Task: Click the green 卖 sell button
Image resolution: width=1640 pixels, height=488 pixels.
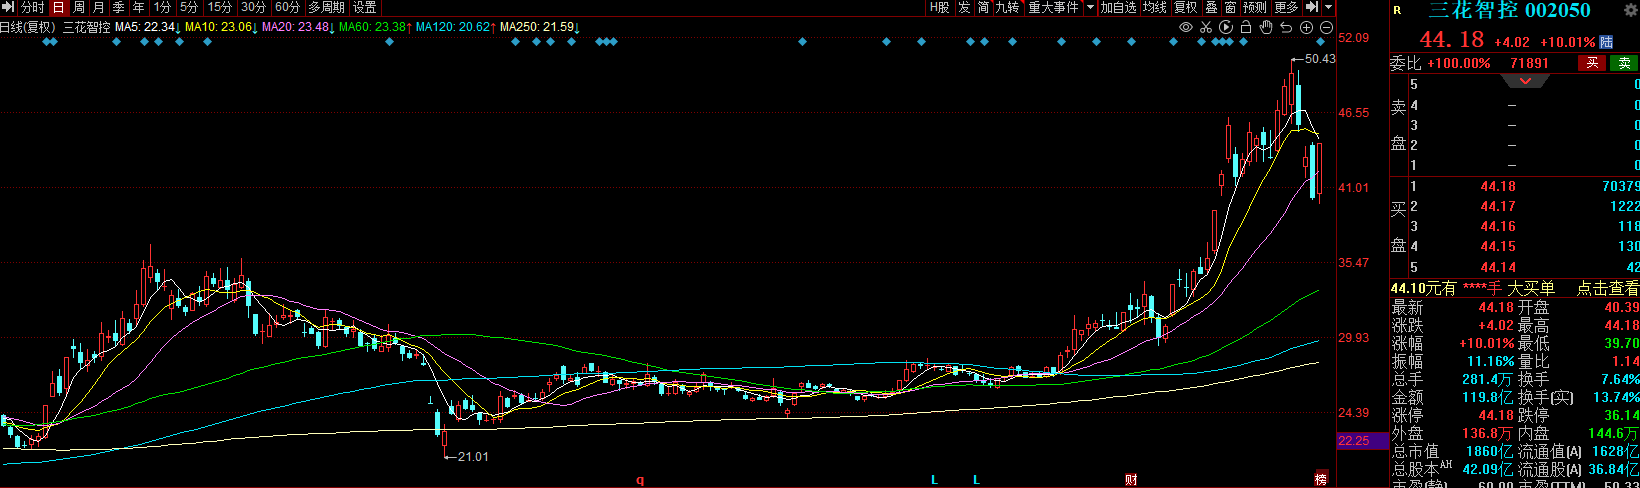Action: 1624,63
